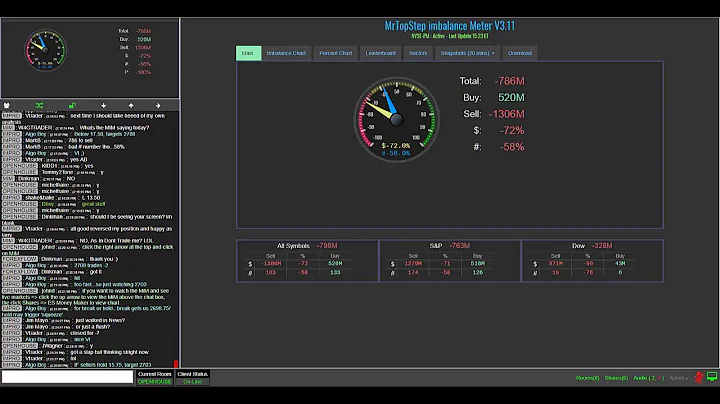The image size is (720, 404).
Task: Click the Rooms link in the bottom bar
Action: point(587,378)
